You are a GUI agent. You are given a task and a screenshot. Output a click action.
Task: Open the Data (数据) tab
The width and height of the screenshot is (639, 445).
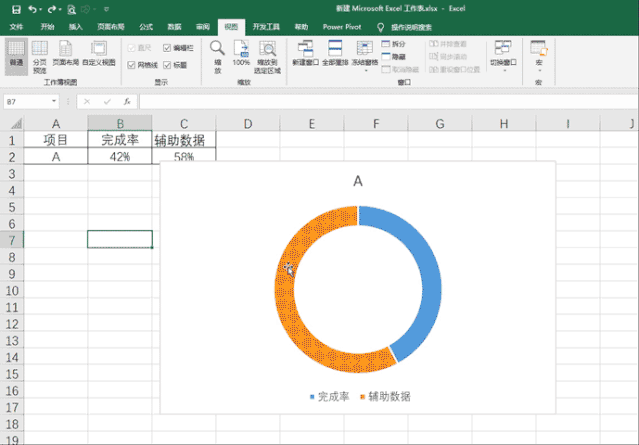(174, 27)
